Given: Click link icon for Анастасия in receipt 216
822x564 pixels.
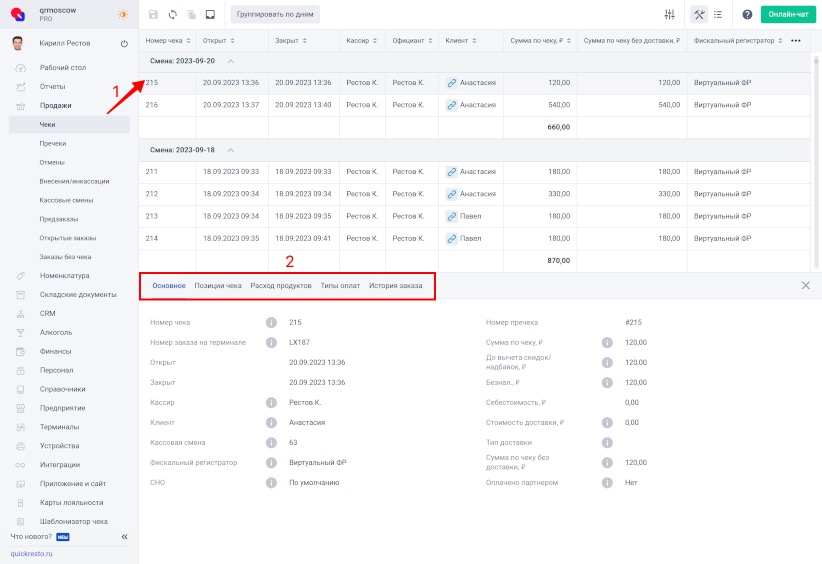Looking at the screenshot, I should click(451, 105).
